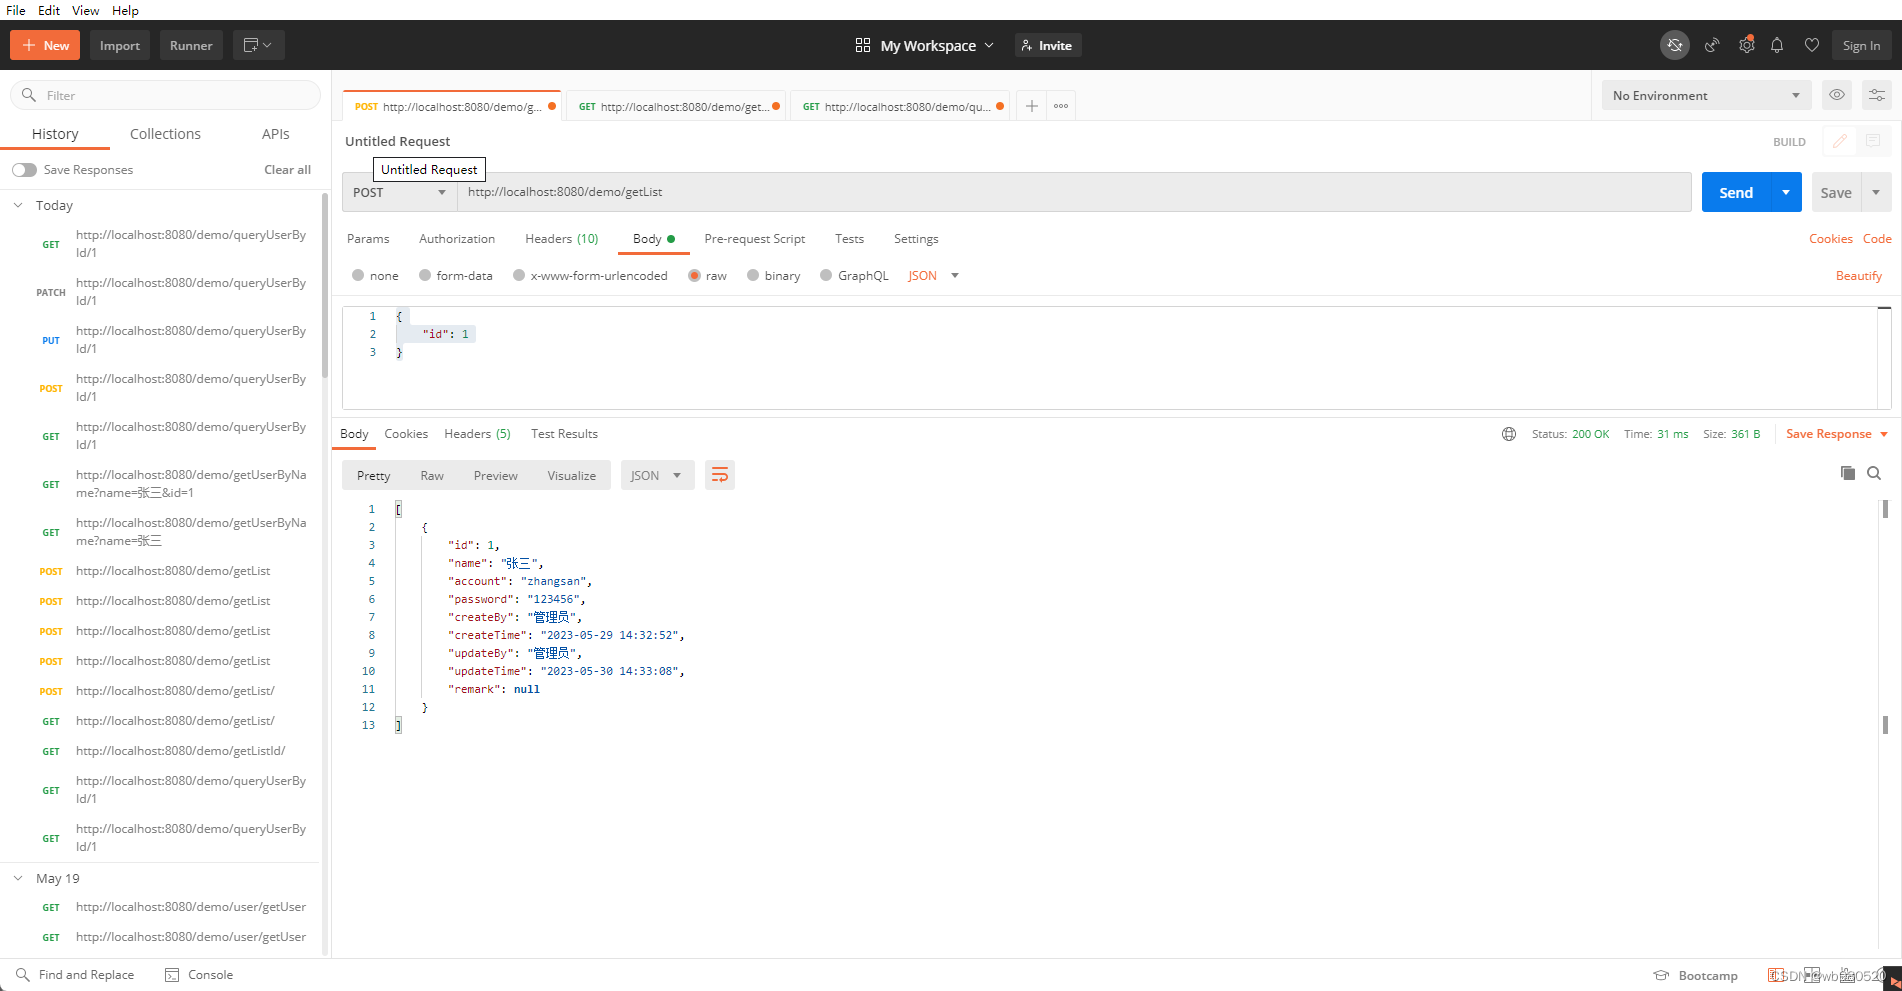
Task: Add a new request tab with plus icon
Action: pyautogui.click(x=1032, y=106)
